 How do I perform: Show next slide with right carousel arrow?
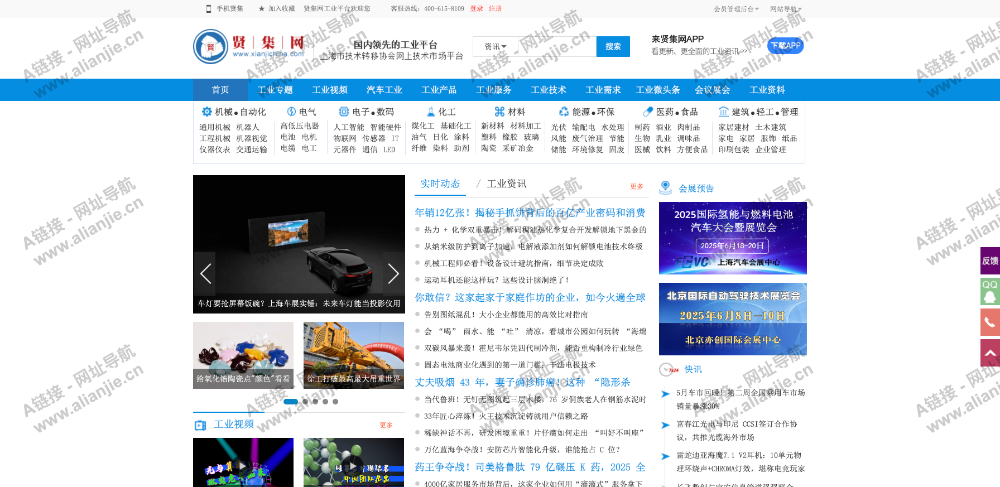pyautogui.click(x=393, y=274)
